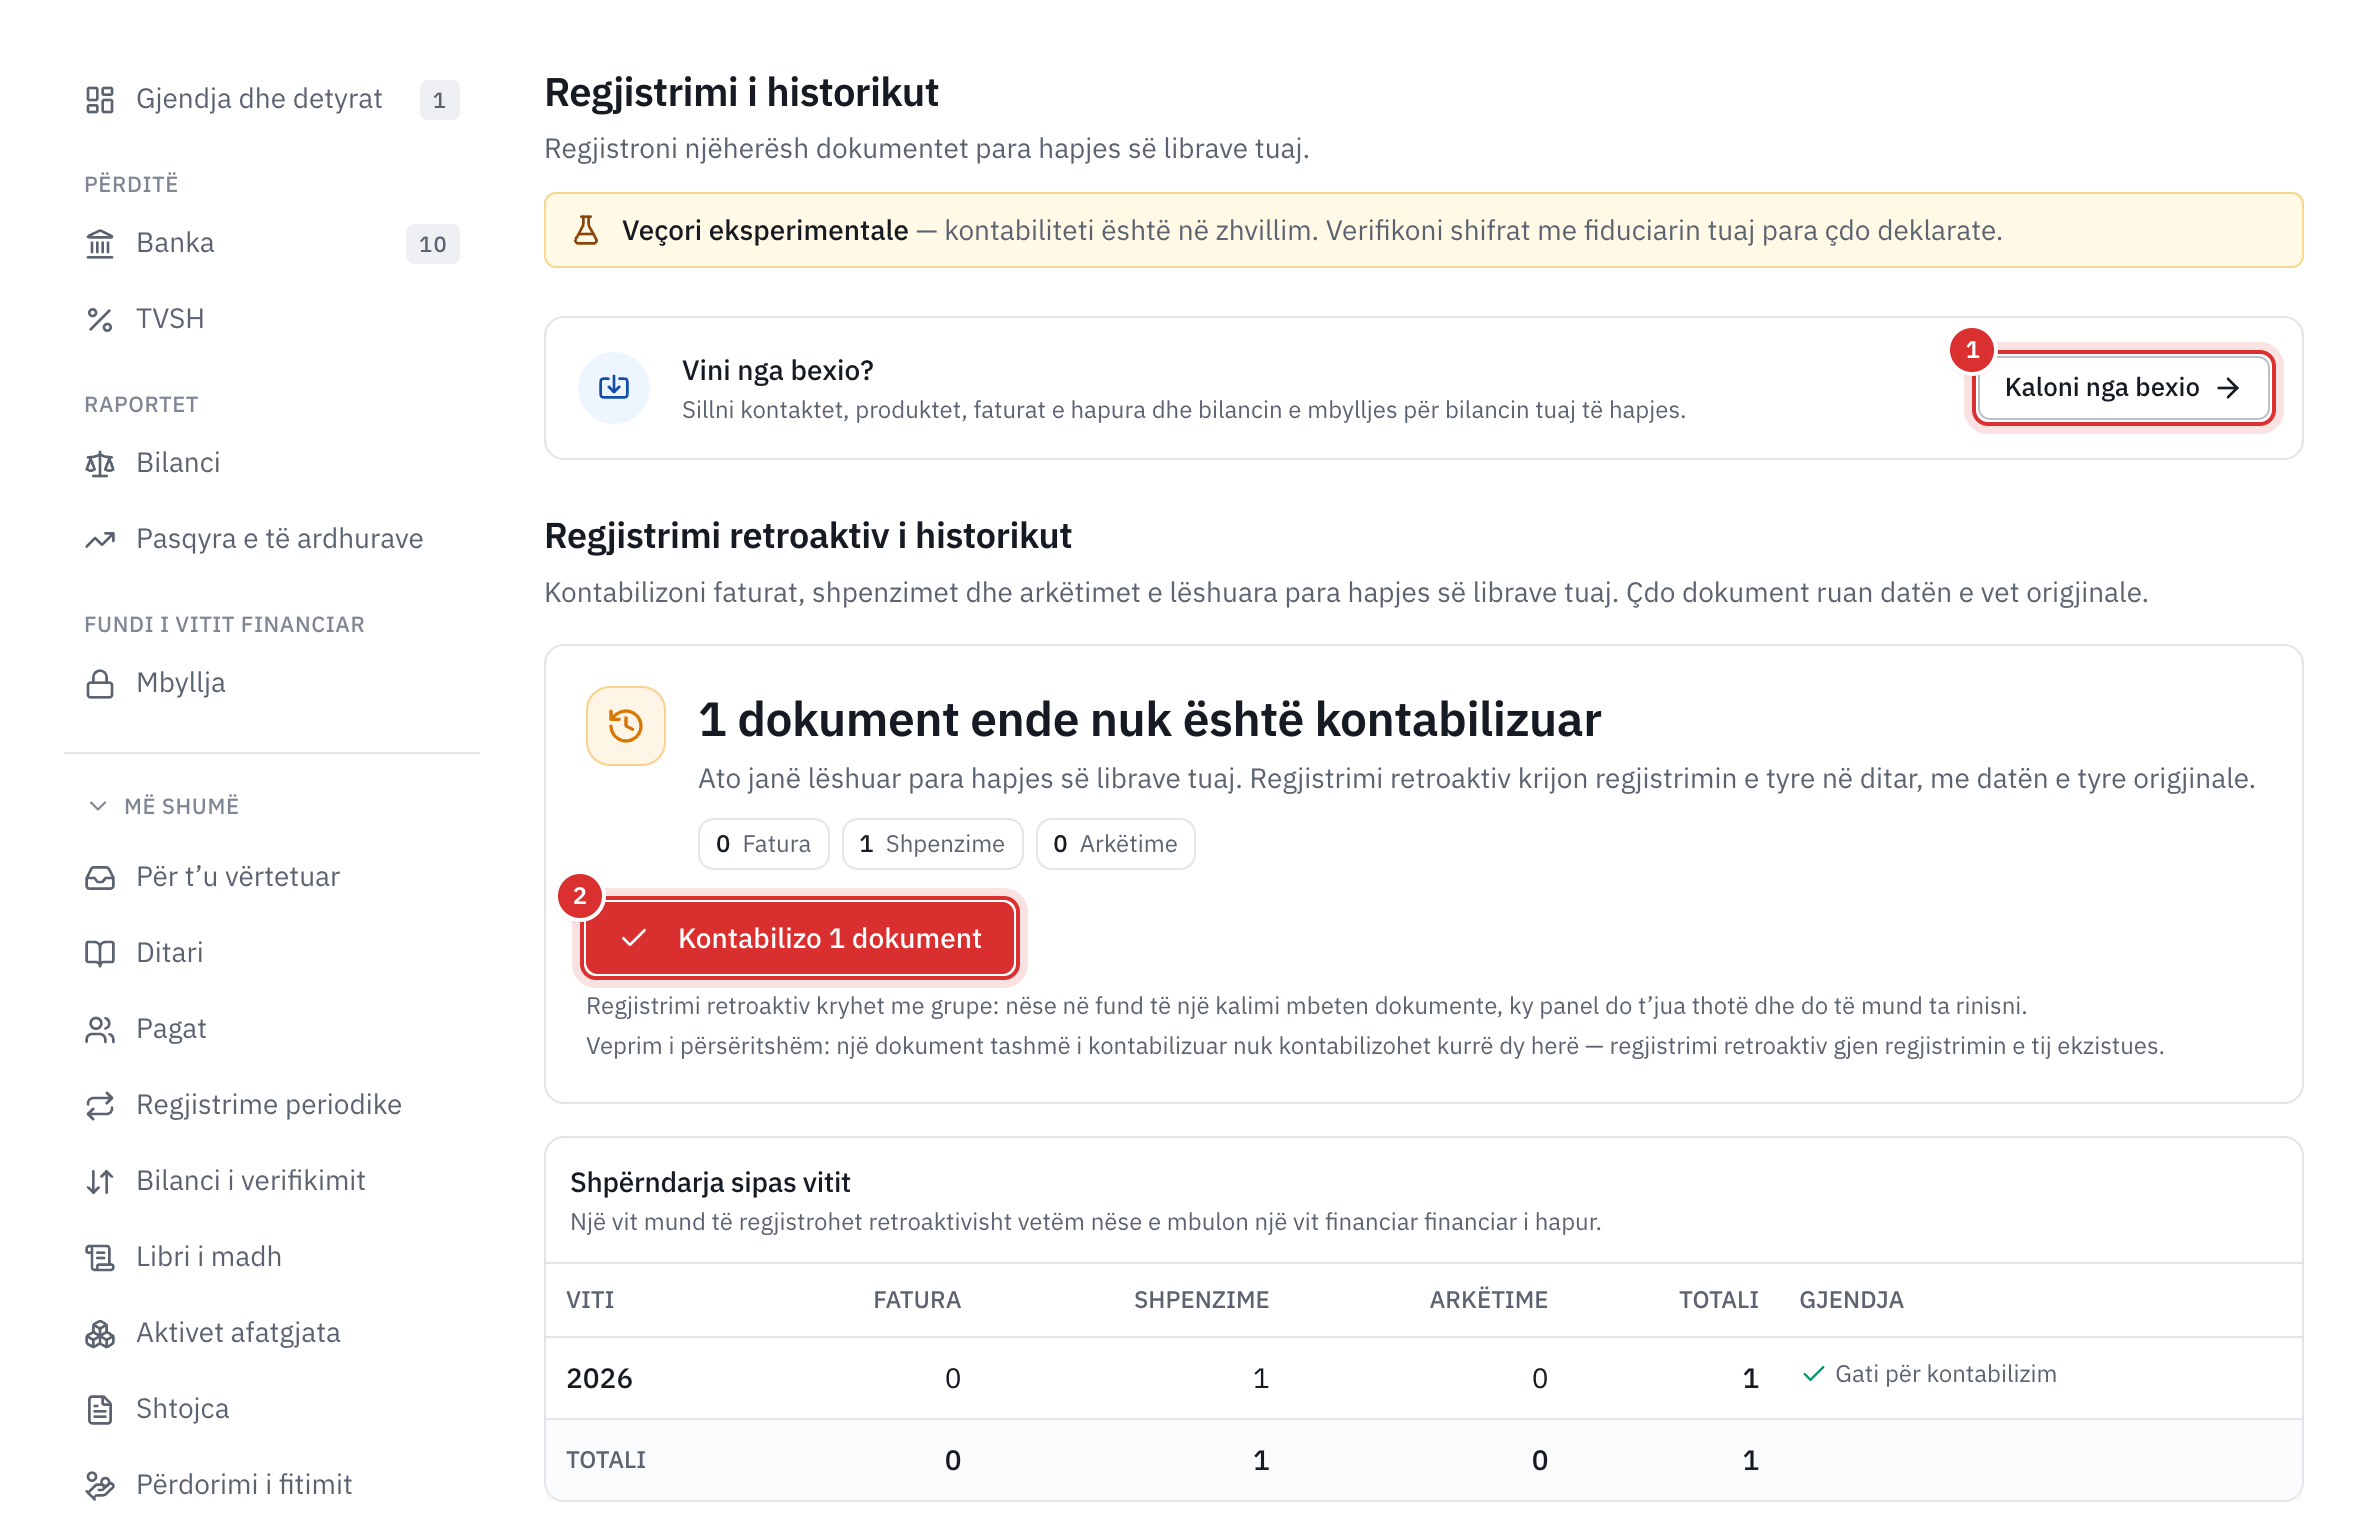The height and width of the screenshot is (1520, 2368).
Task: Click the Pasqyra e të ardhurave trend icon
Action: [x=100, y=539]
